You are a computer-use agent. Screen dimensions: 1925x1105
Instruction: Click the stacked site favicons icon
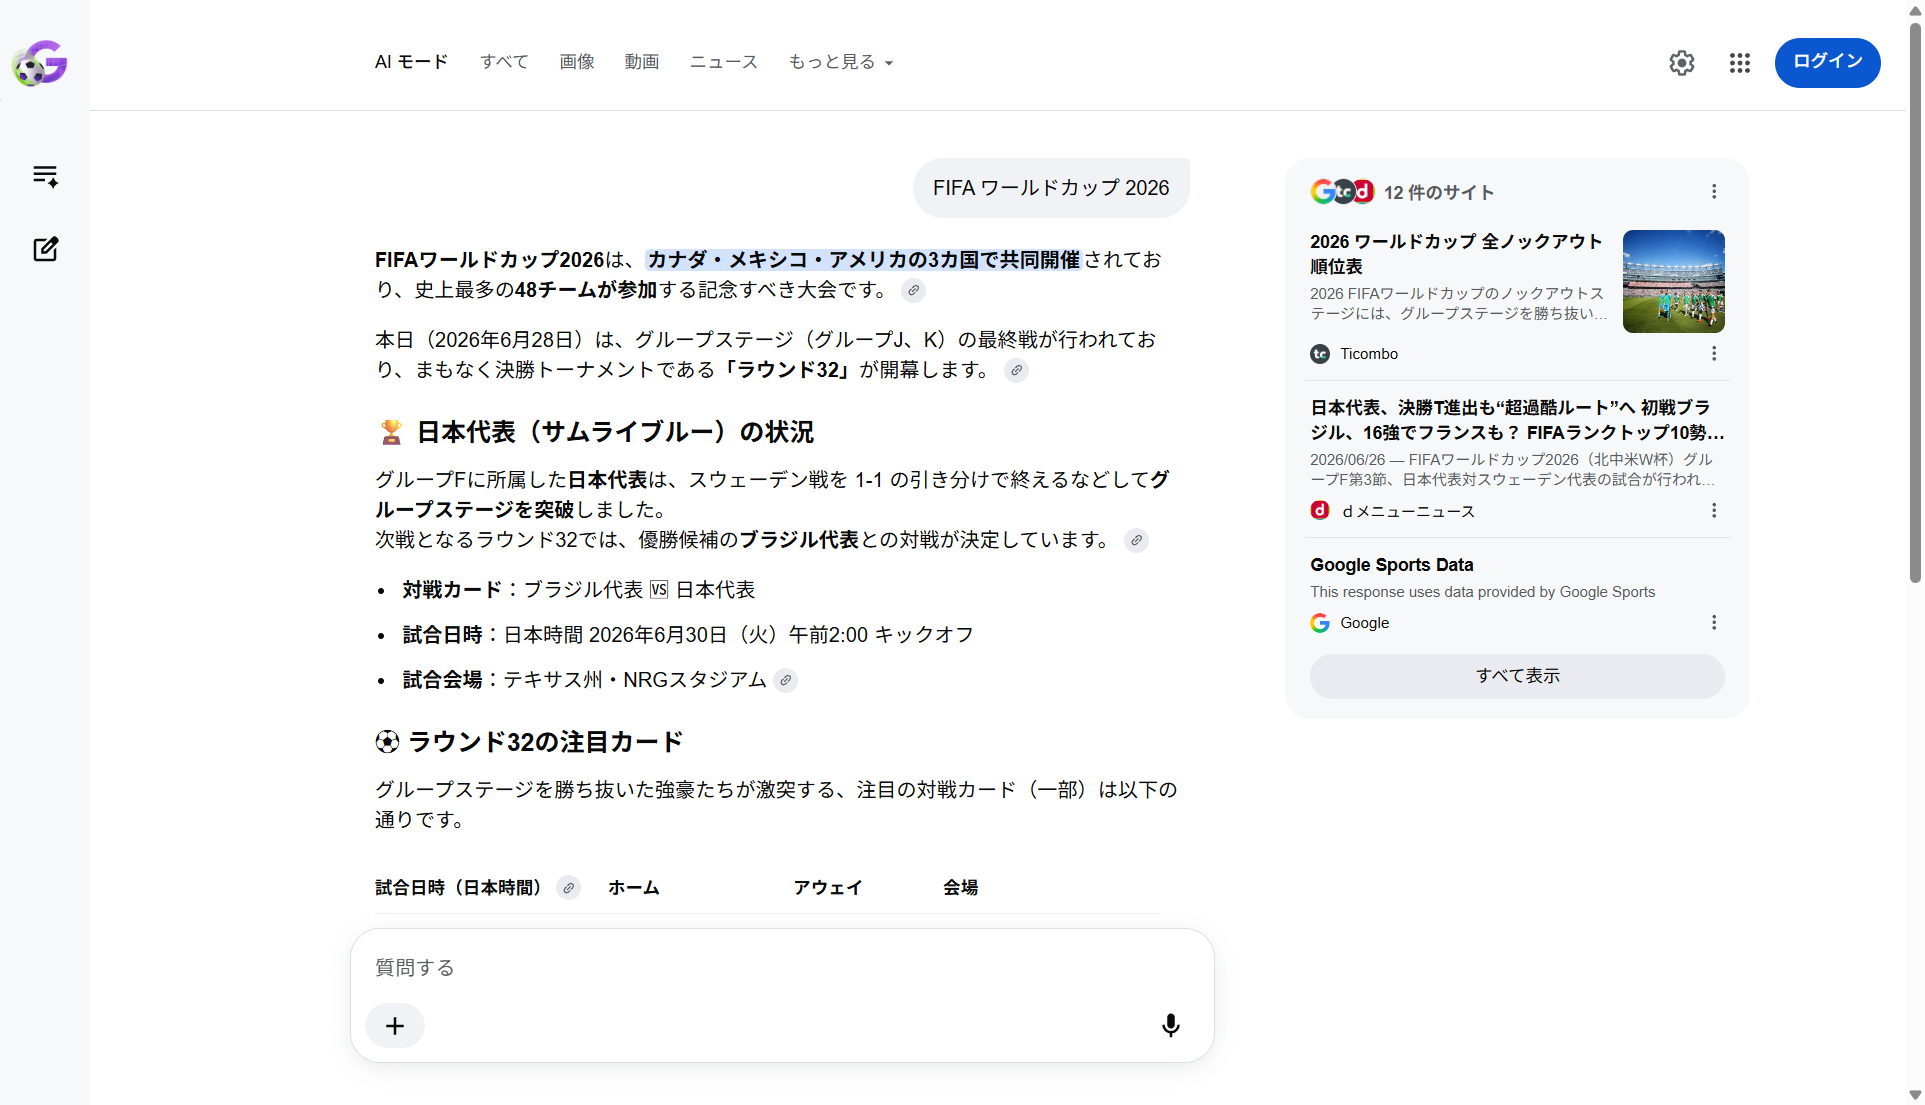tap(1342, 191)
